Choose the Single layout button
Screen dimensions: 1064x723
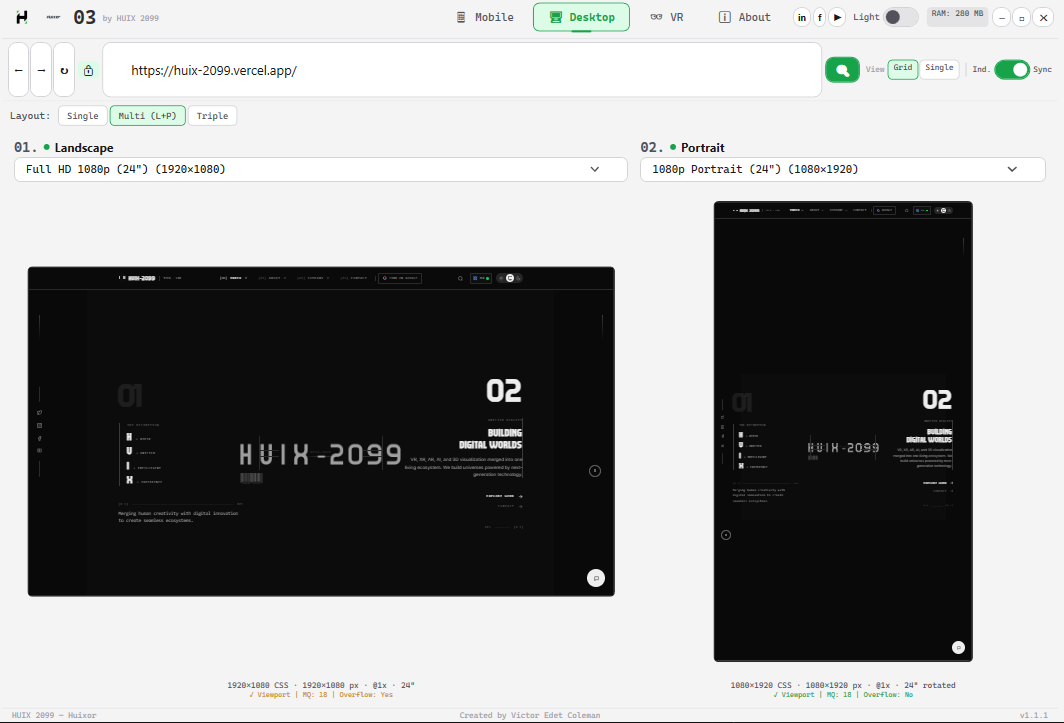pyautogui.click(x=83, y=116)
